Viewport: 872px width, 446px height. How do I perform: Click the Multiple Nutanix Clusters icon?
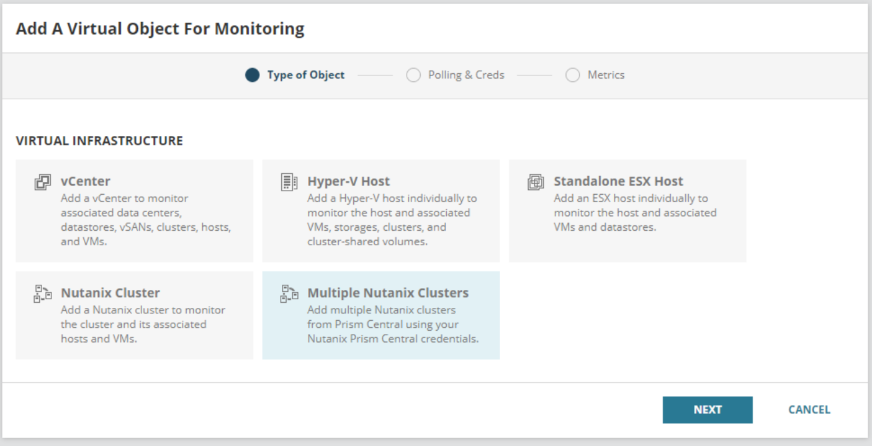[x=289, y=293]
